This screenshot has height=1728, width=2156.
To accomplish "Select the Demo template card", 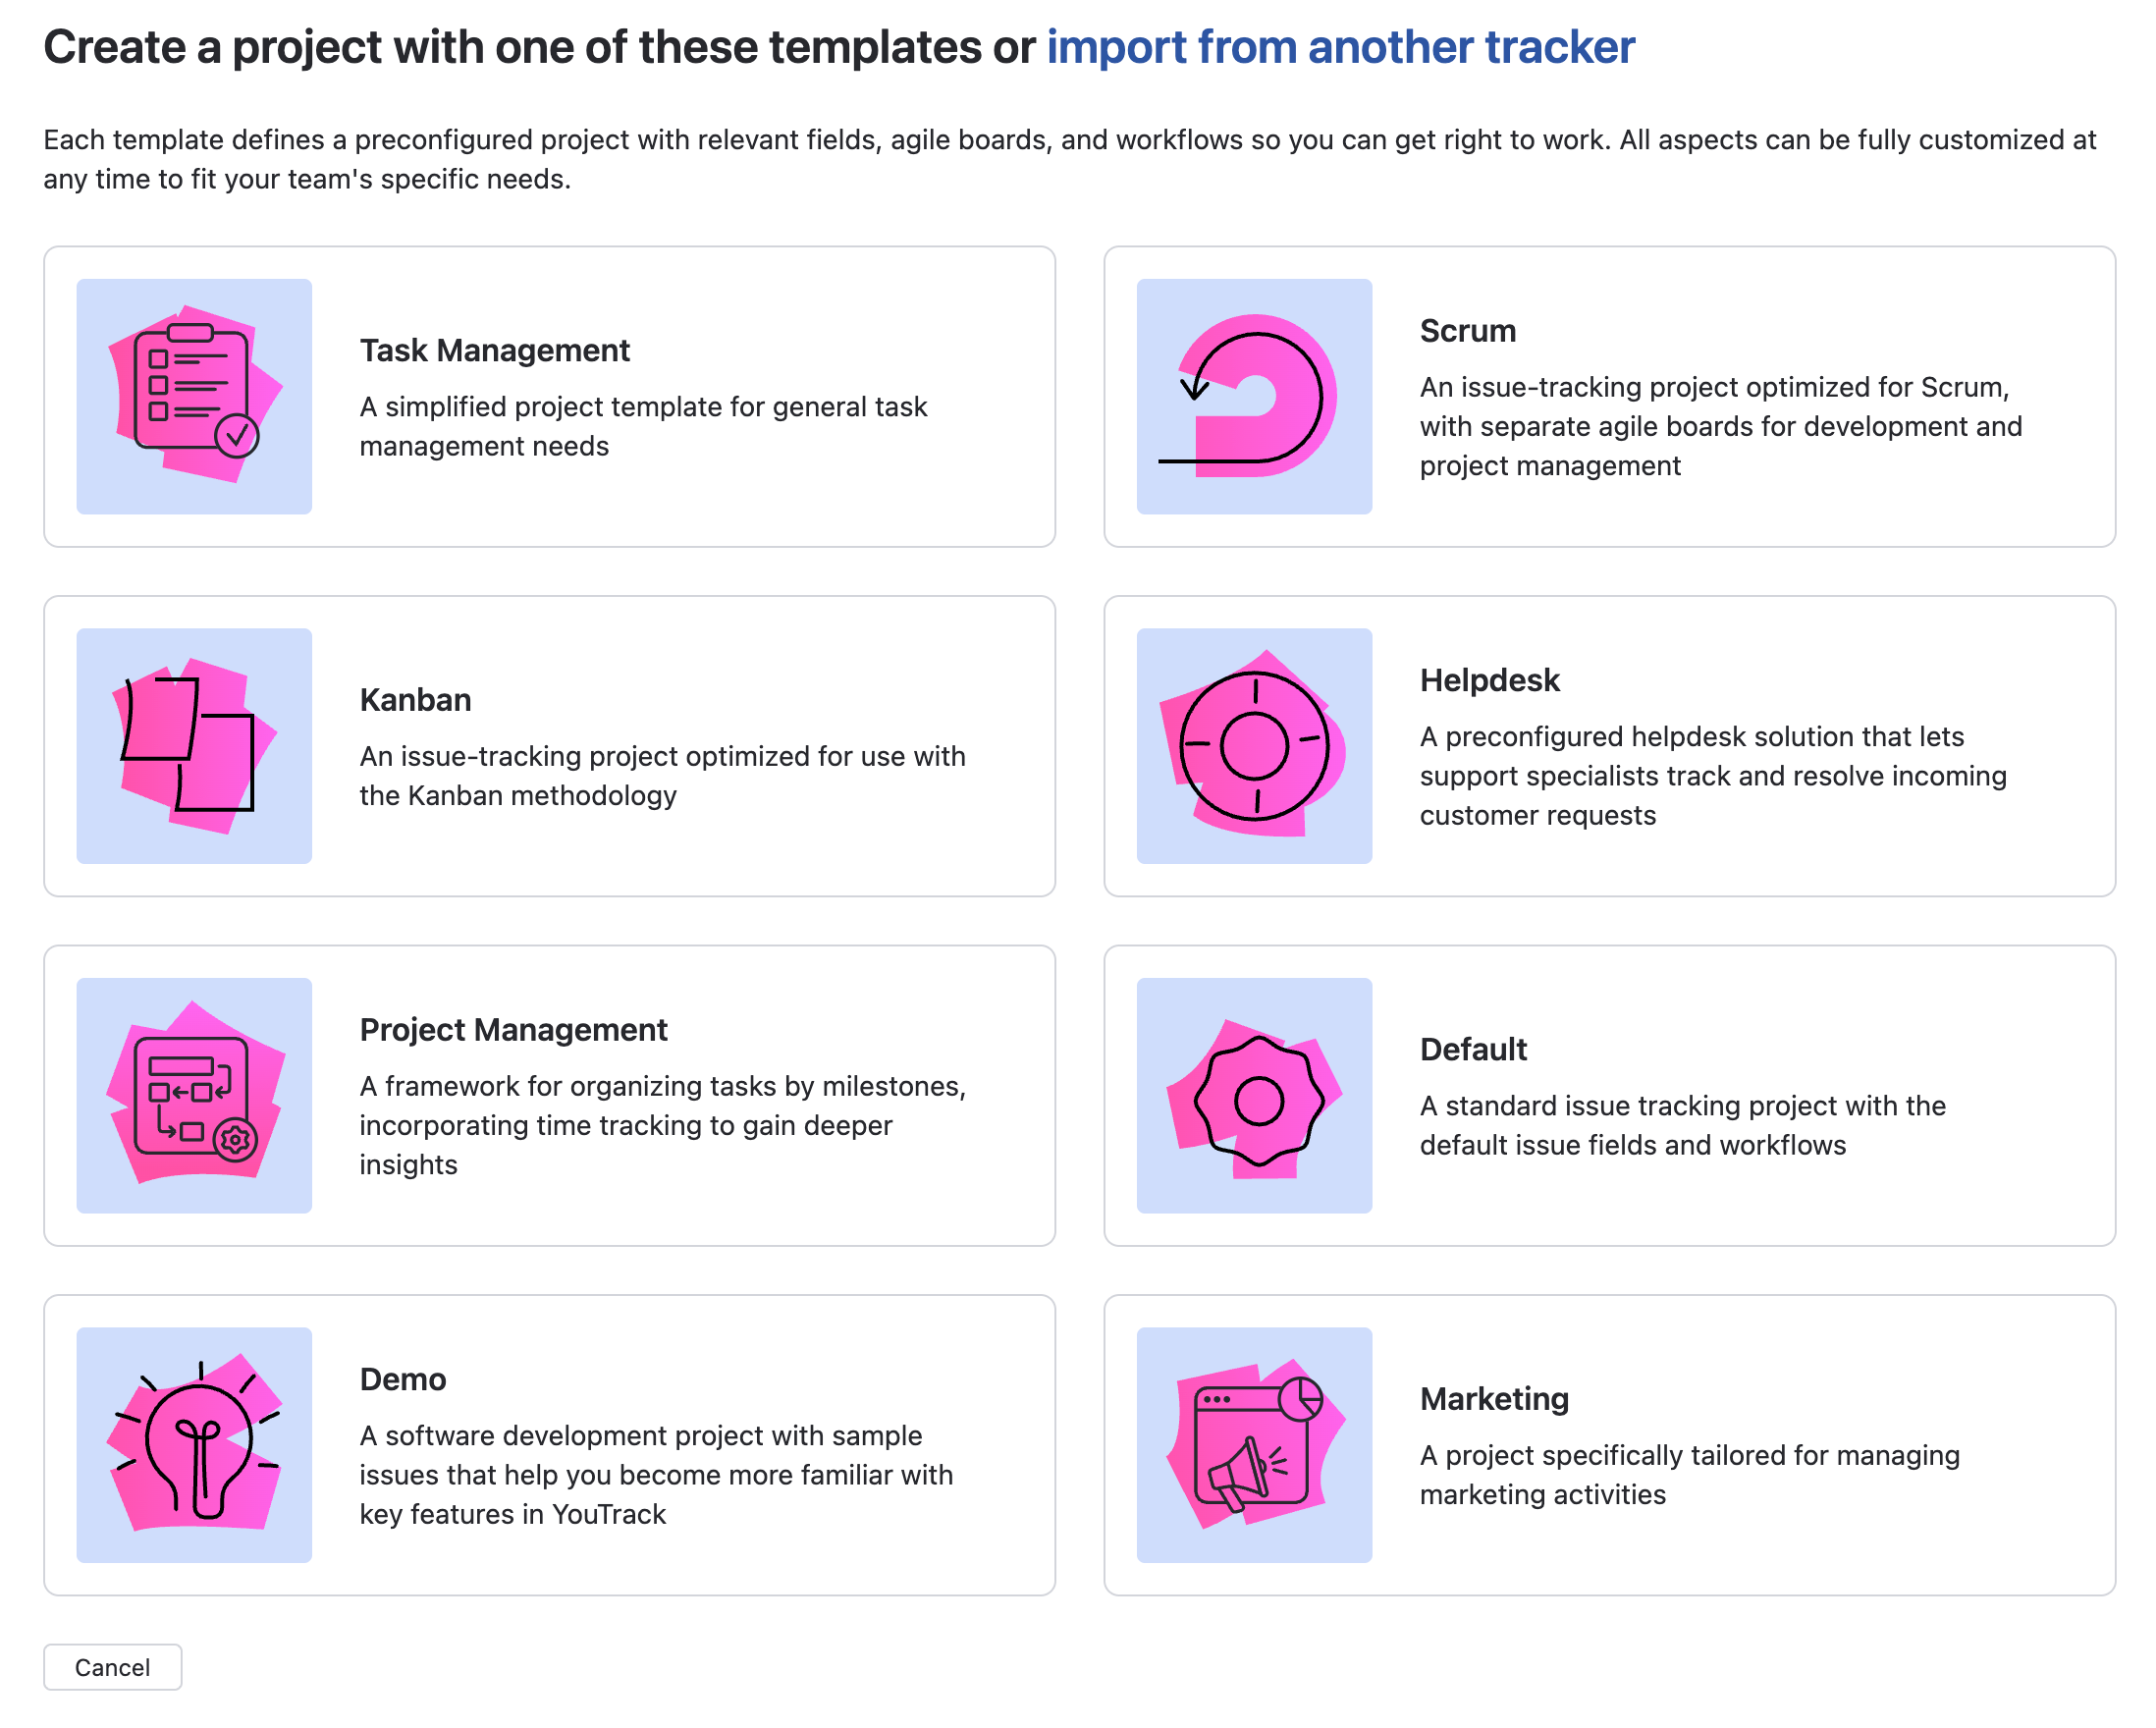I will pos(550,1443).
